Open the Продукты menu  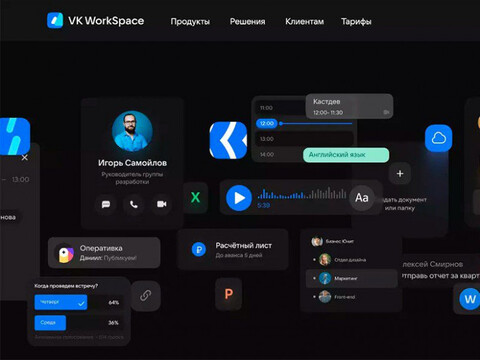click(190, 22)
